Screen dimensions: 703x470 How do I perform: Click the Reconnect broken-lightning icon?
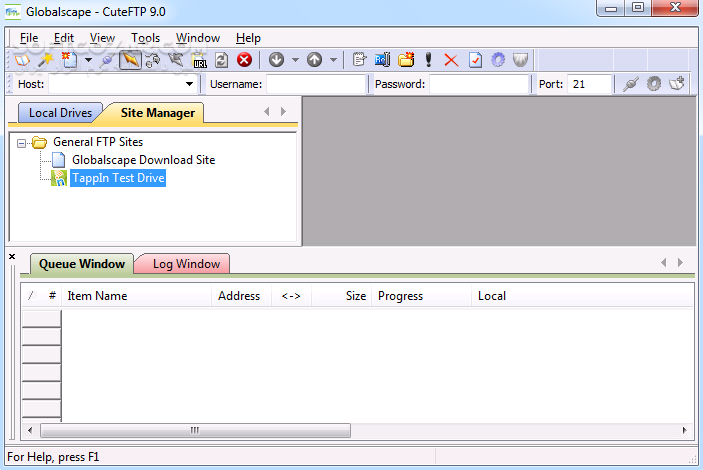pos(176,60)
